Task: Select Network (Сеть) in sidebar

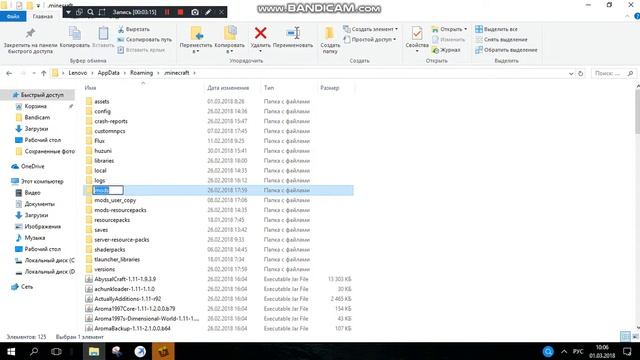Action: tap(27, 287)
